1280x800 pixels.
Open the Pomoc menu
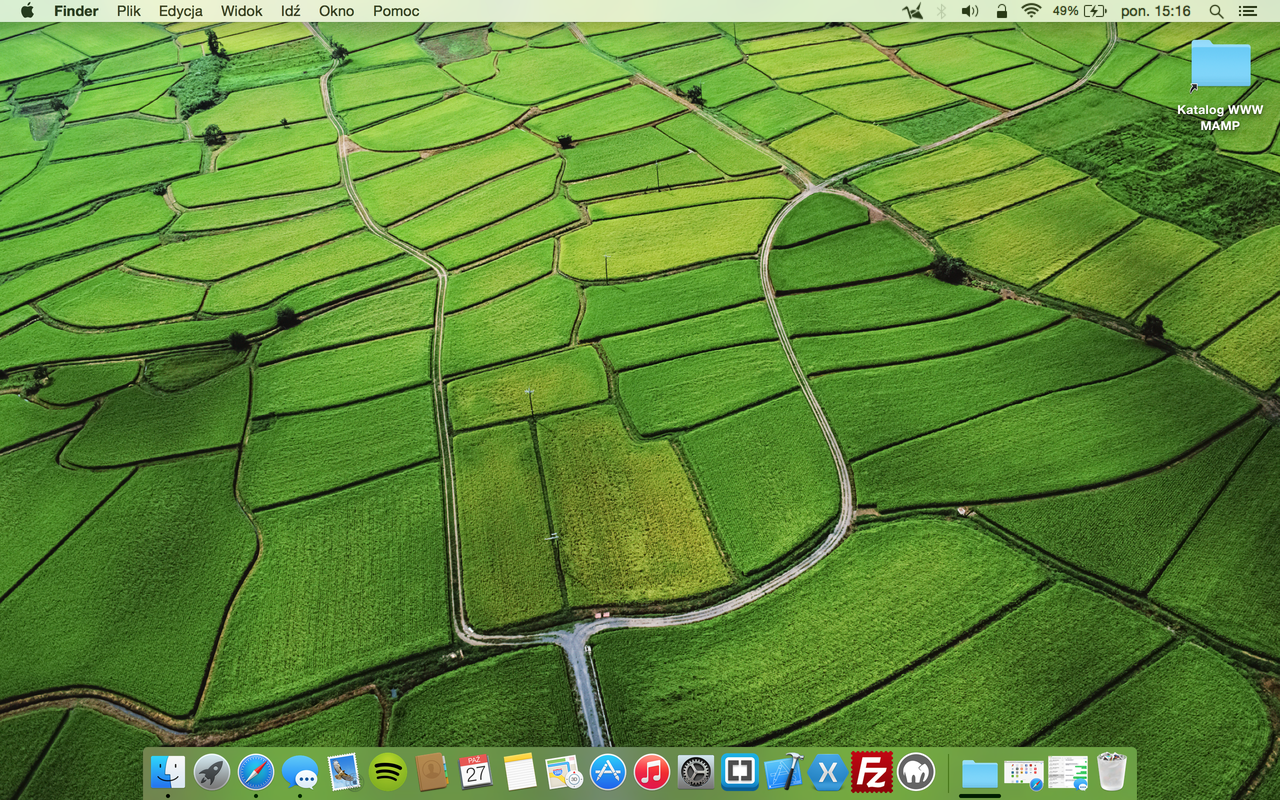pyautogui.click(x=396, y=11)
